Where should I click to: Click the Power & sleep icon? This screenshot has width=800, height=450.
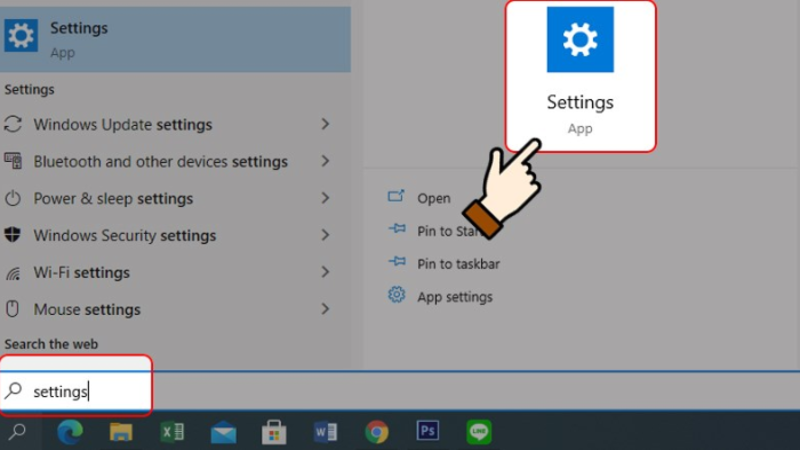[x=13, y=198]
